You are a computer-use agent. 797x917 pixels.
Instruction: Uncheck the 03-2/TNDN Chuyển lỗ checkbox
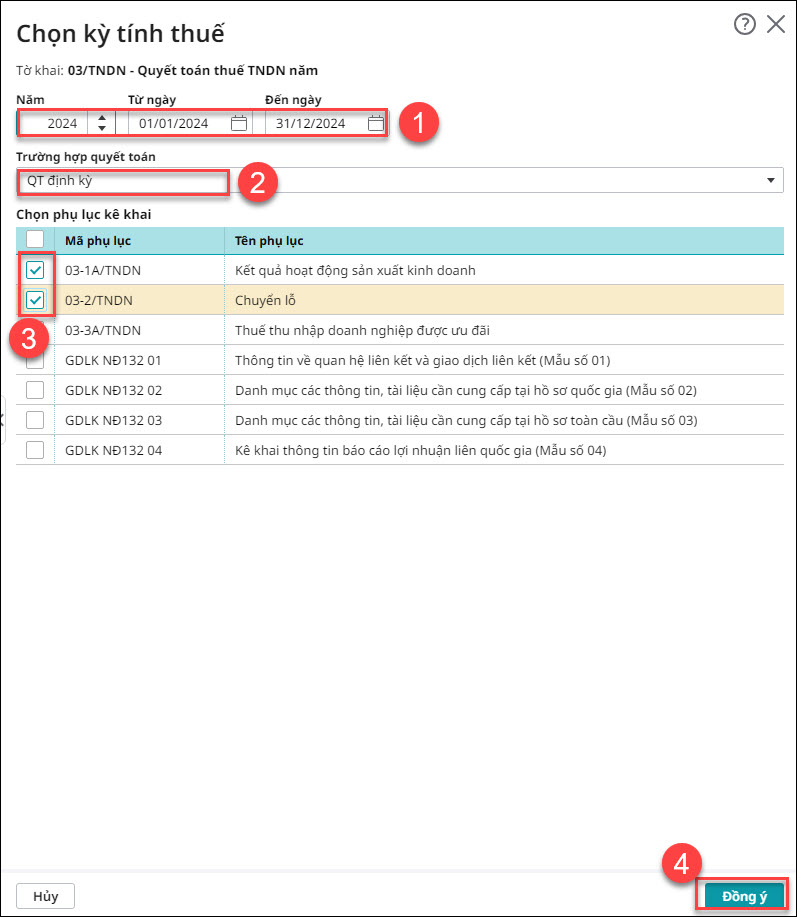35,300
